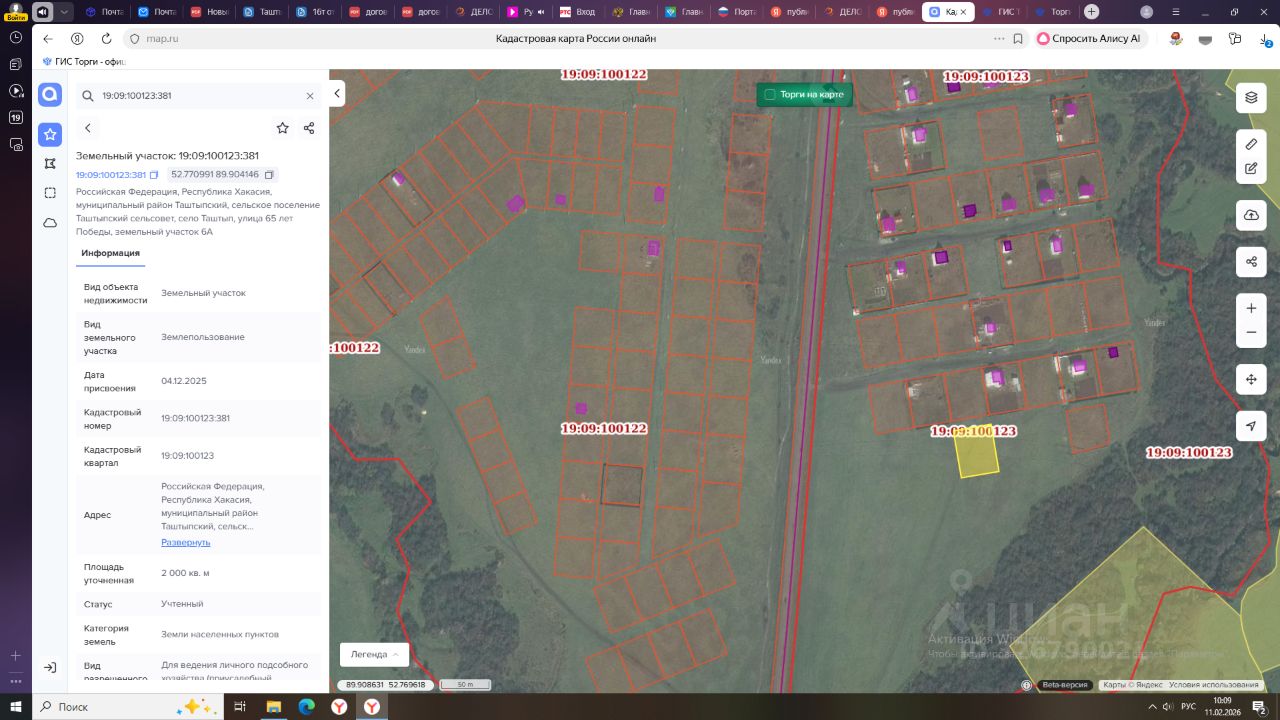Click the Windows taskbar search box

click(129, 706)
